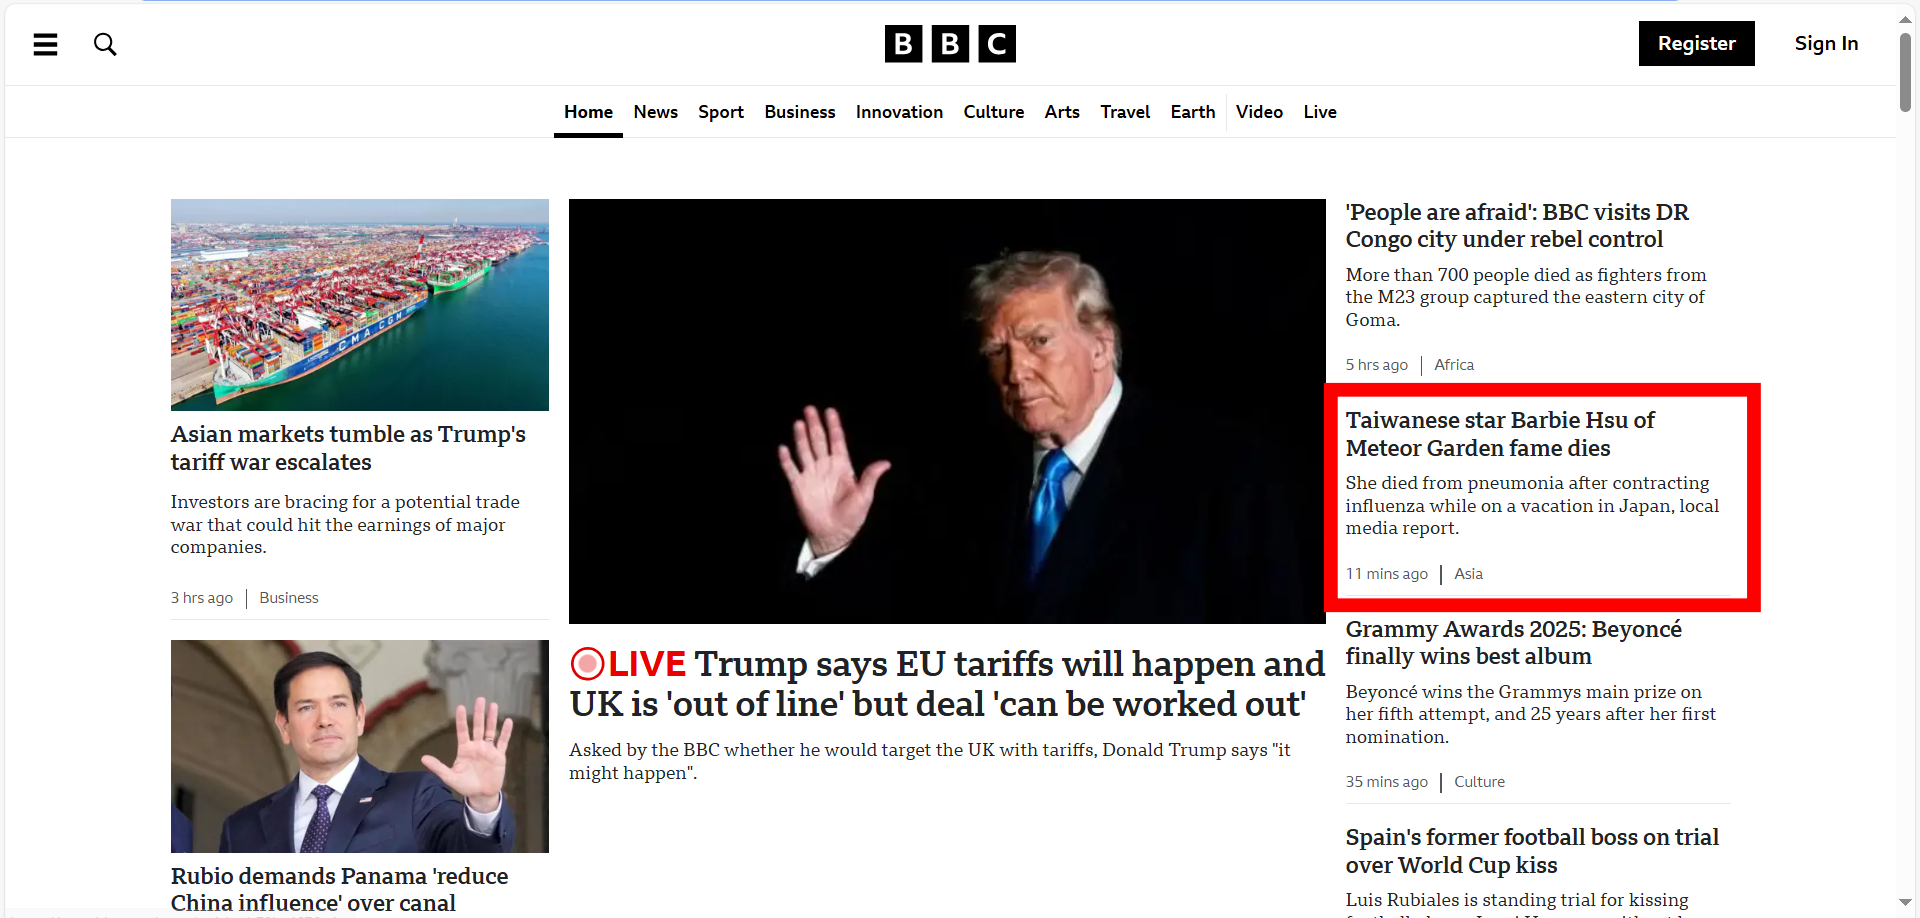Click the scrollbar down arrow

click(x=1905, y=903)
